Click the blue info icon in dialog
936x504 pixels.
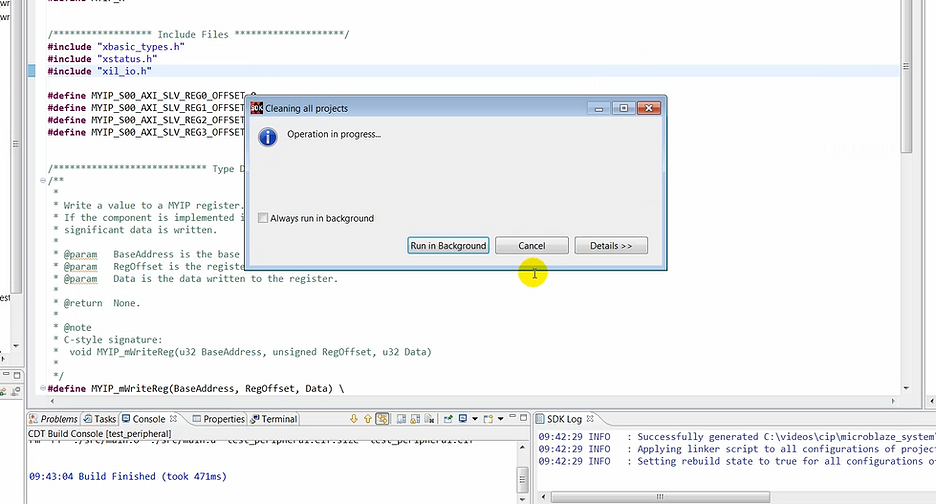click(267, 137)
